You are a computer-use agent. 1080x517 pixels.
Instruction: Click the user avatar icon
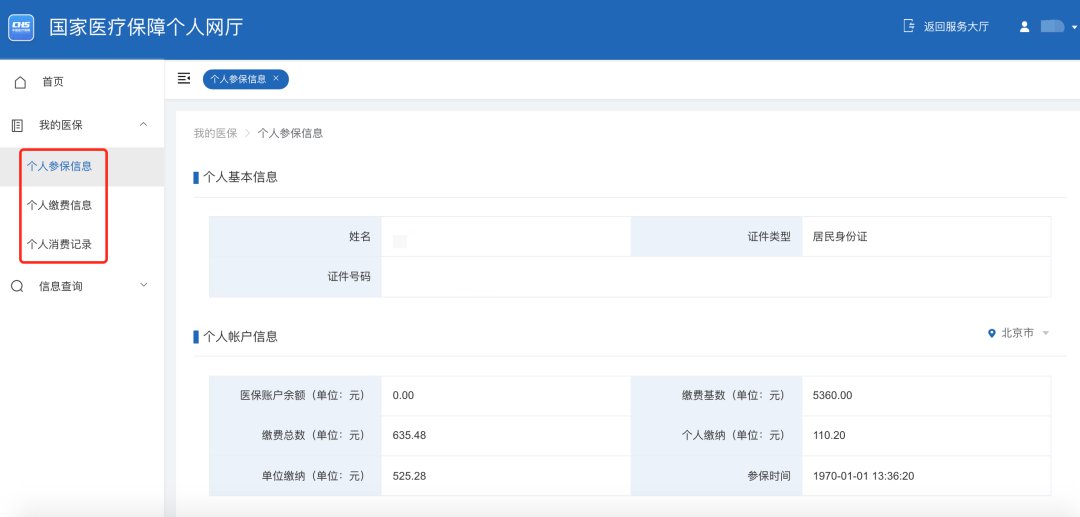click(x=1024, y=27)
